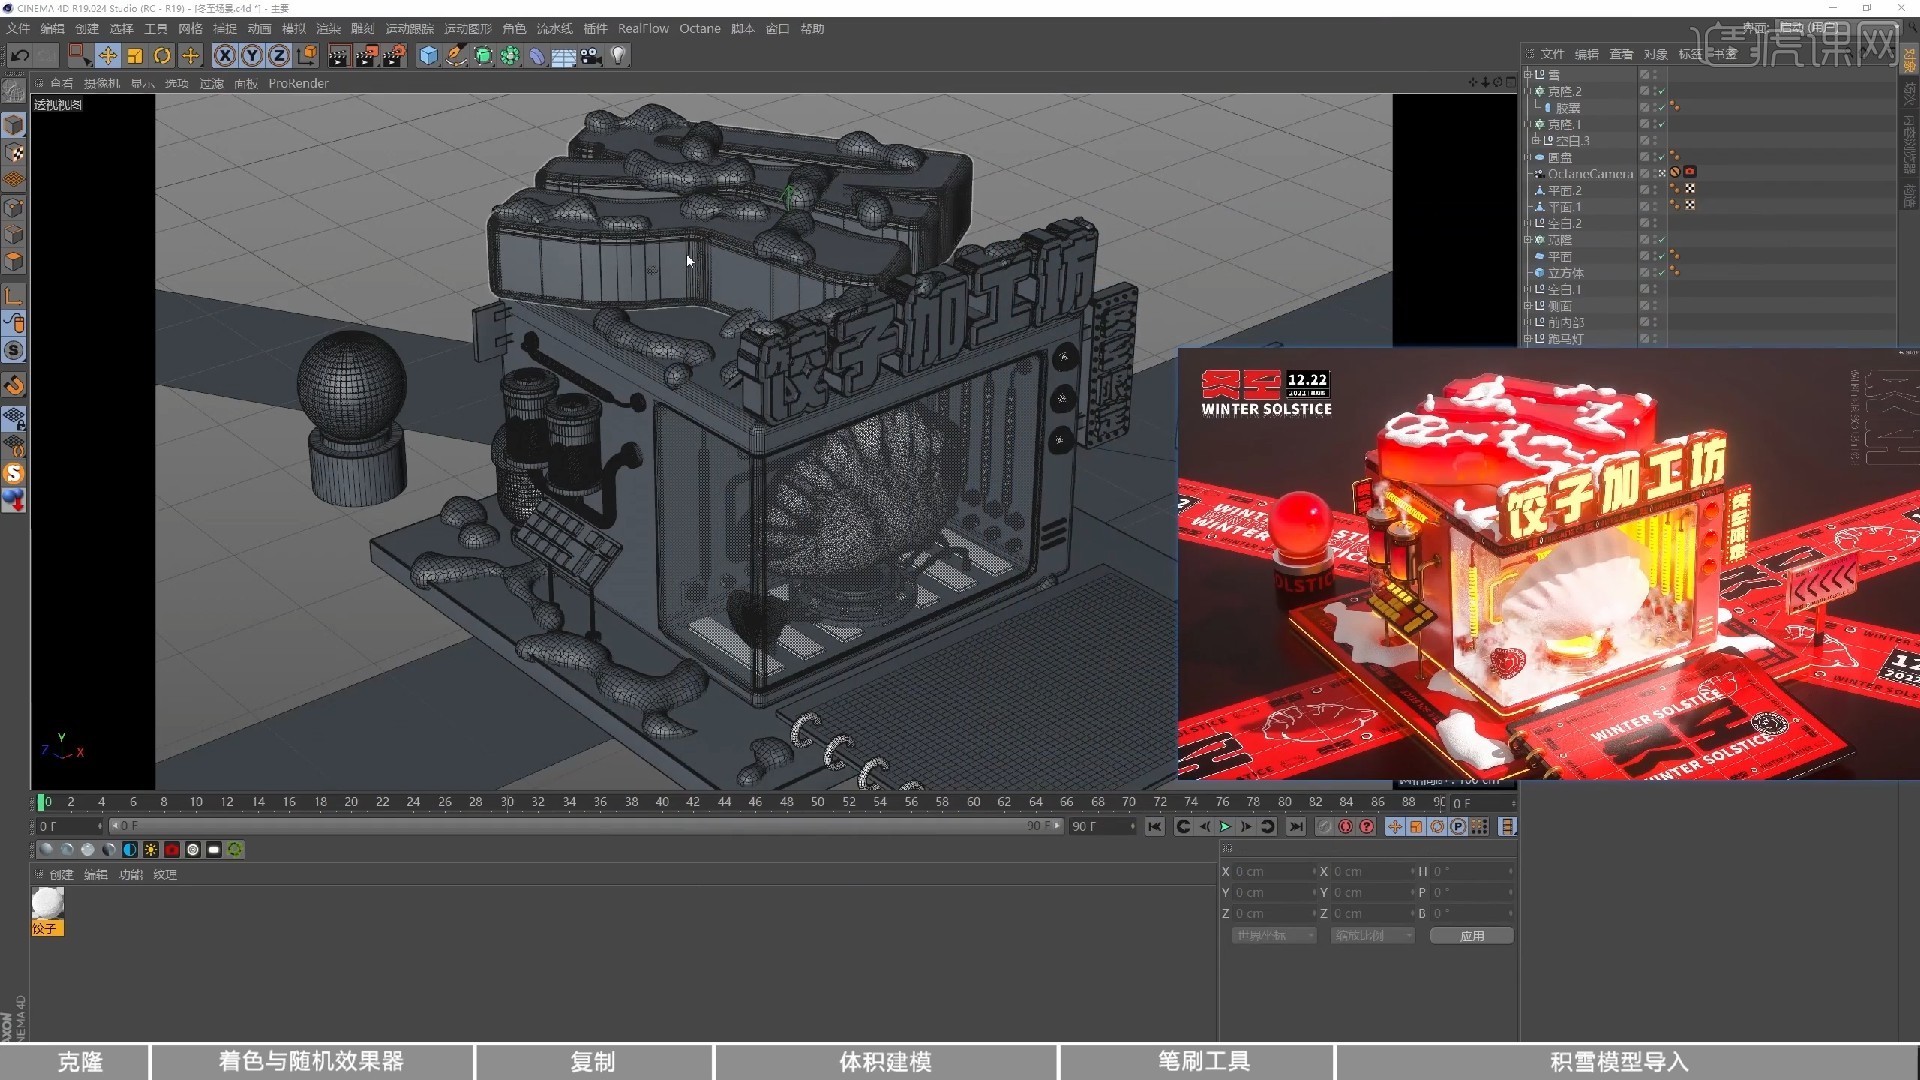Go to end of timeline
Image resolution: width=1920 pixels, height=1080 pixels.
click(x=1296, y=827)
